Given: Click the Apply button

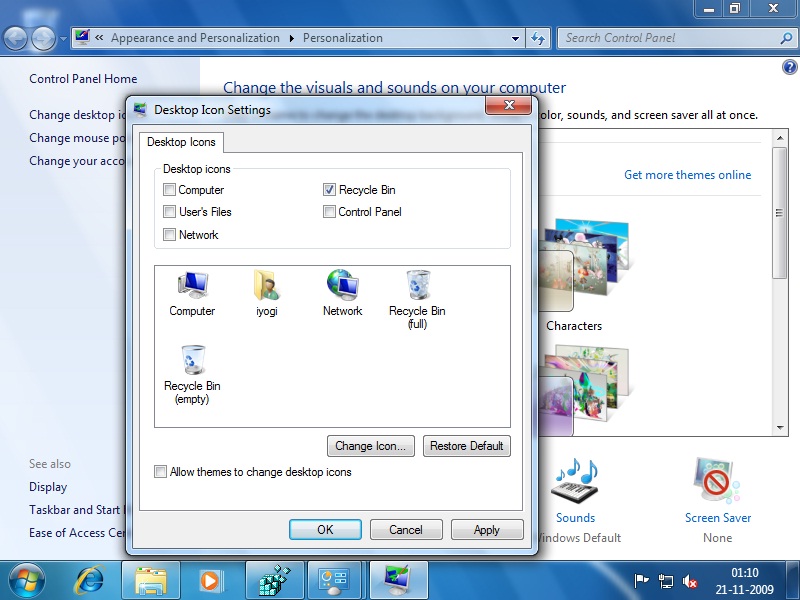Looking at the screenshot, I should (487, 530).
